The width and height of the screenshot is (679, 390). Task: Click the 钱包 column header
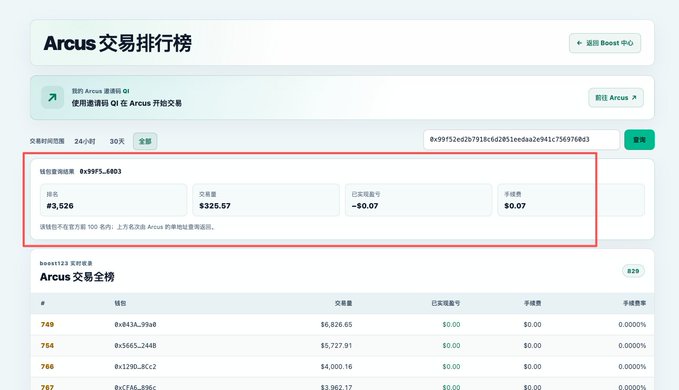[120, 303]
